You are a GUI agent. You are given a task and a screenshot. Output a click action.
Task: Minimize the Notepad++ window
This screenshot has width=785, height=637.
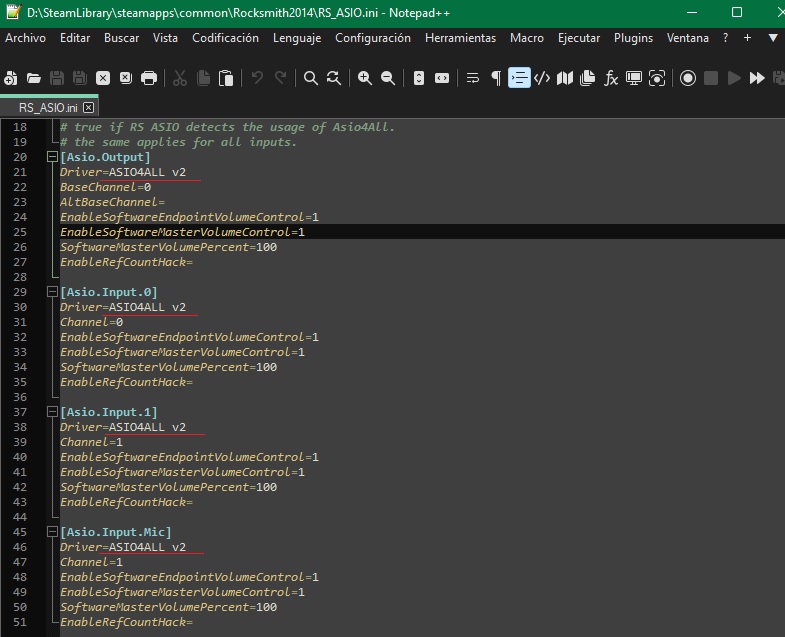tap(692, 13)
